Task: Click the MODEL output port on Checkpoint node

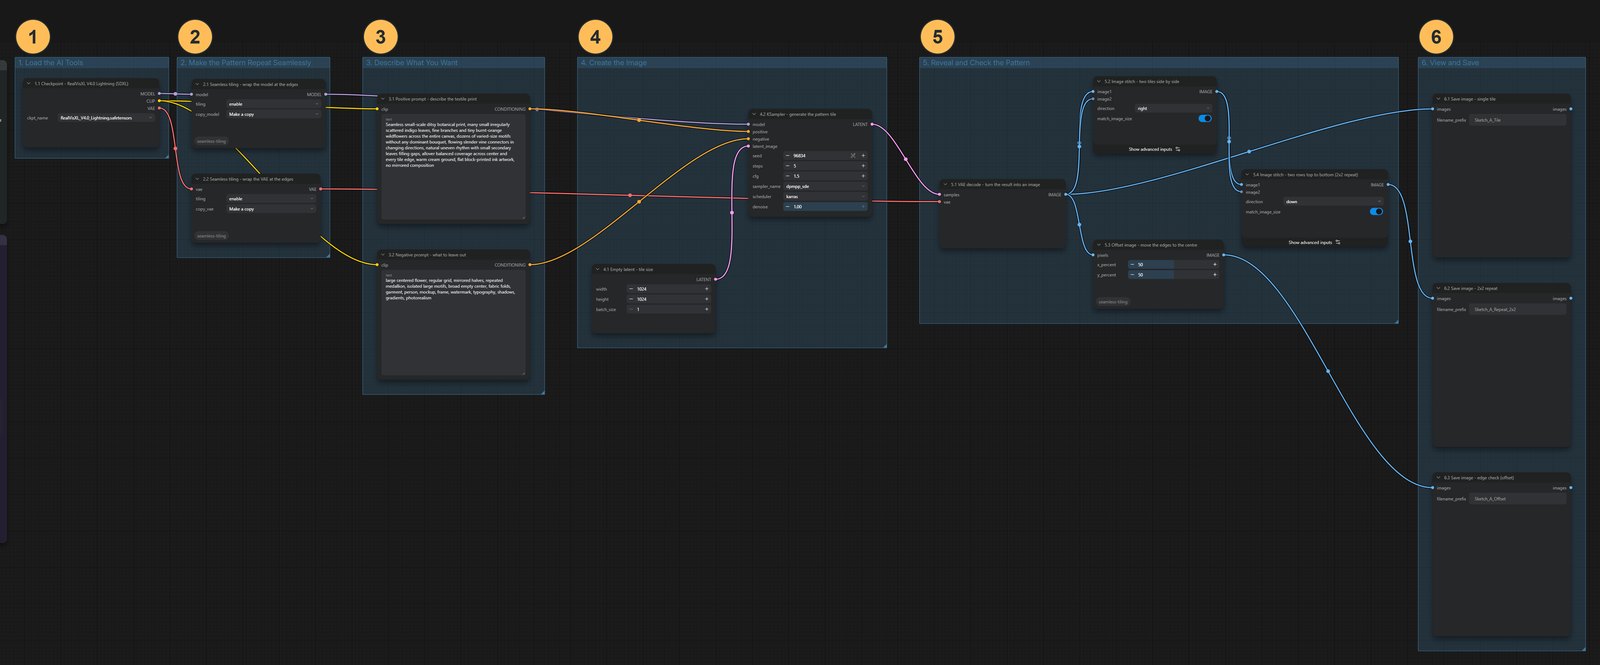Action: (x=159, y=94)
